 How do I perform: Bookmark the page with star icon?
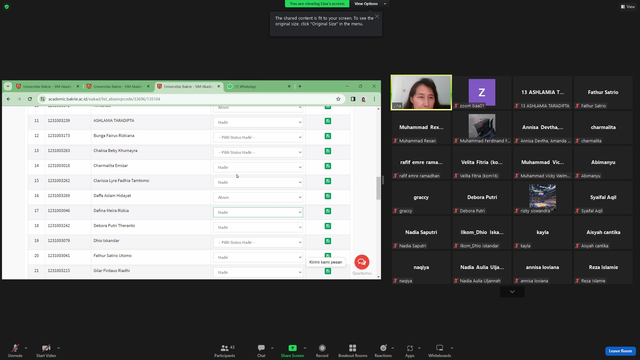point(338,99)
